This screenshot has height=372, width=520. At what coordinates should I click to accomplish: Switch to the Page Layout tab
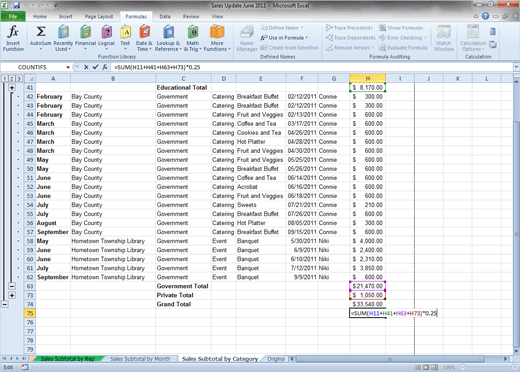(99, 16)
